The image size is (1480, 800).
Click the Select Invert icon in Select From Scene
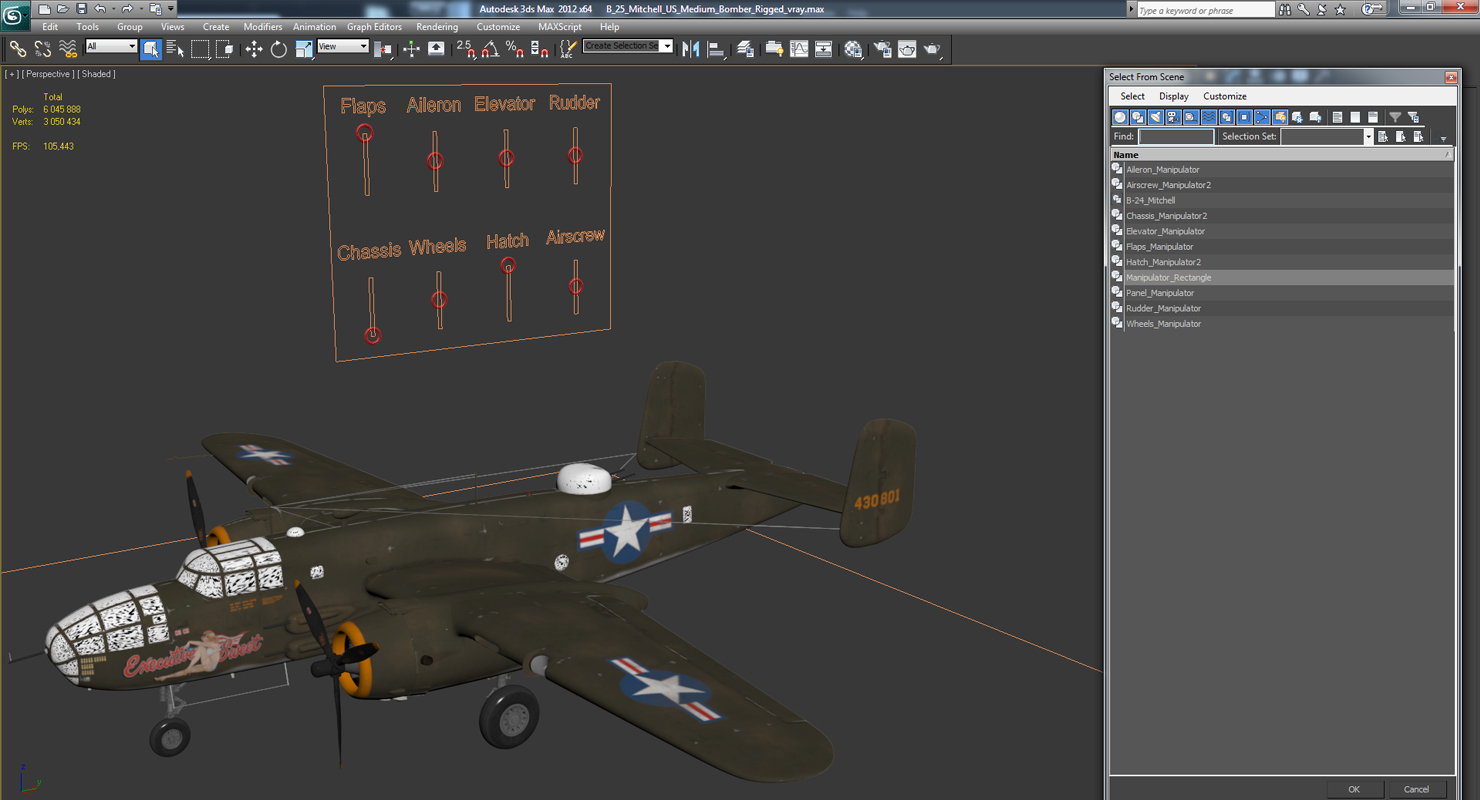pyautogui.click(x=1418, y=136)
